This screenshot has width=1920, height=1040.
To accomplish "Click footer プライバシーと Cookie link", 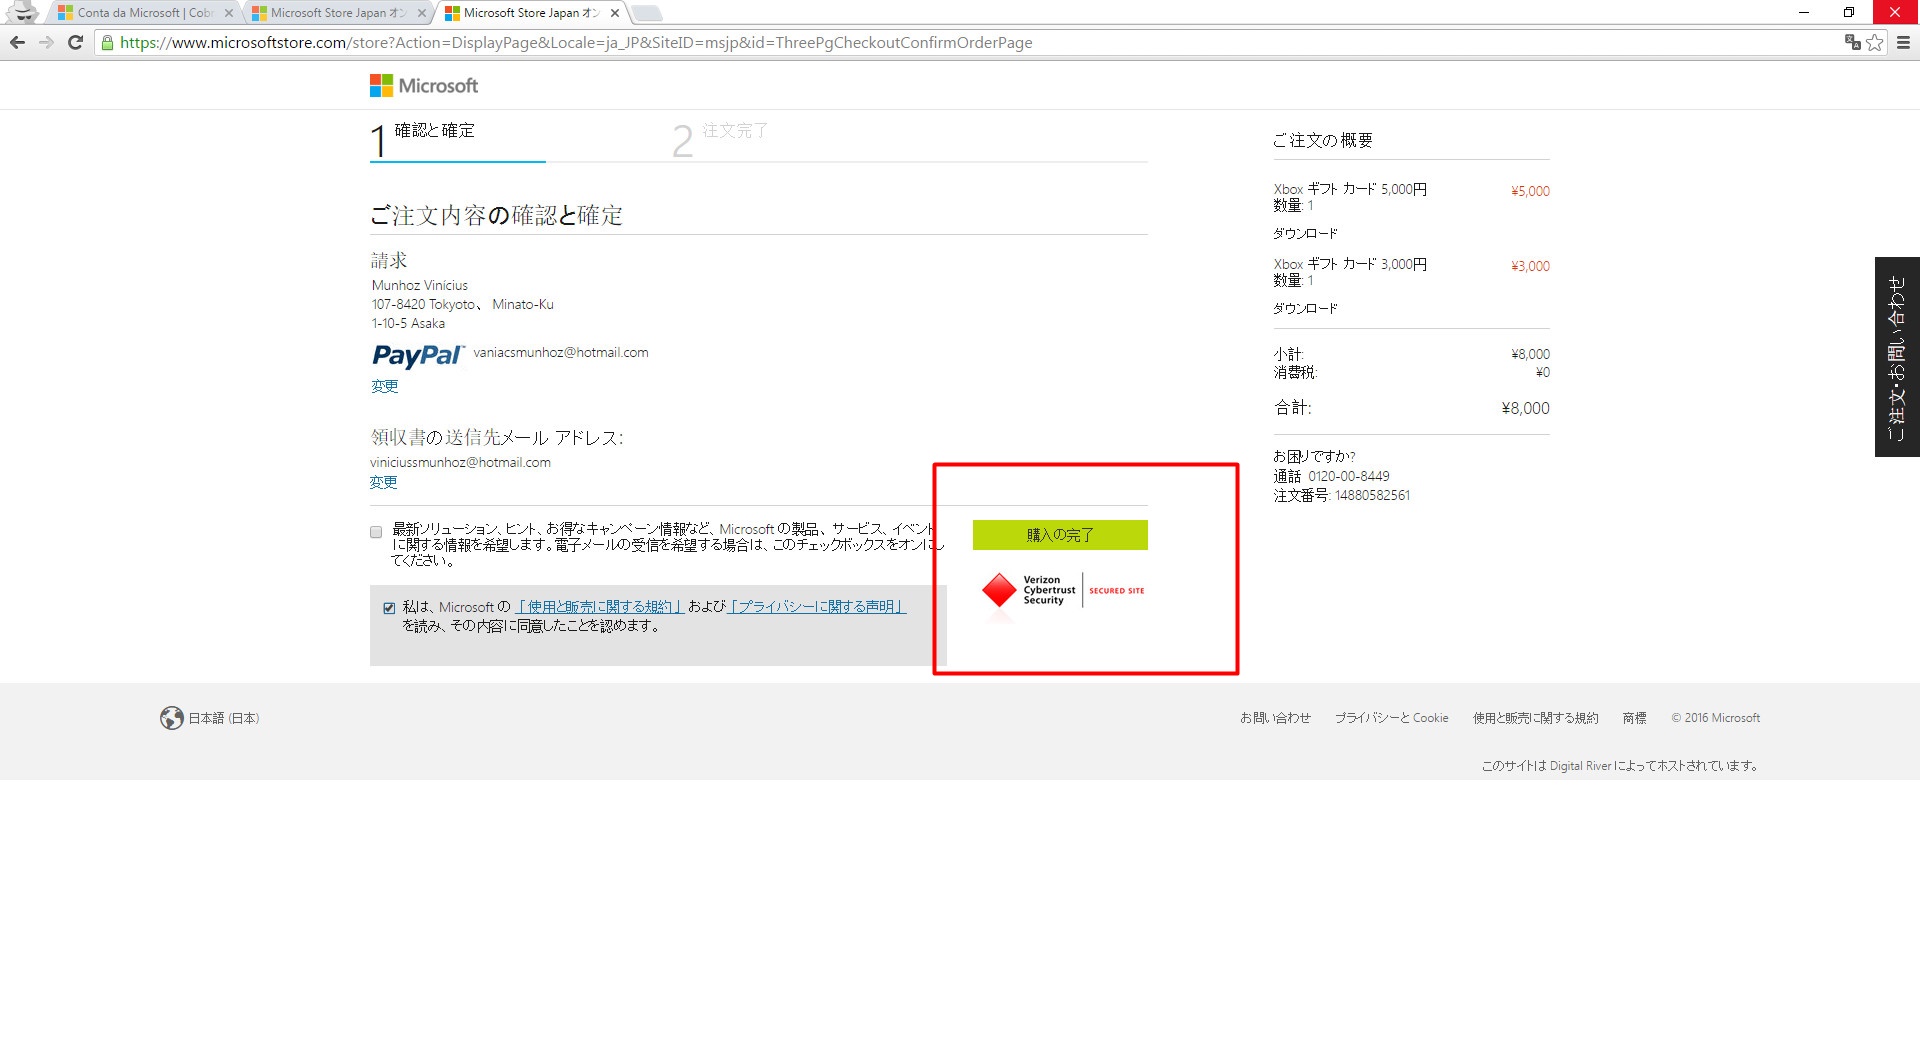I will coord(1391,718).
